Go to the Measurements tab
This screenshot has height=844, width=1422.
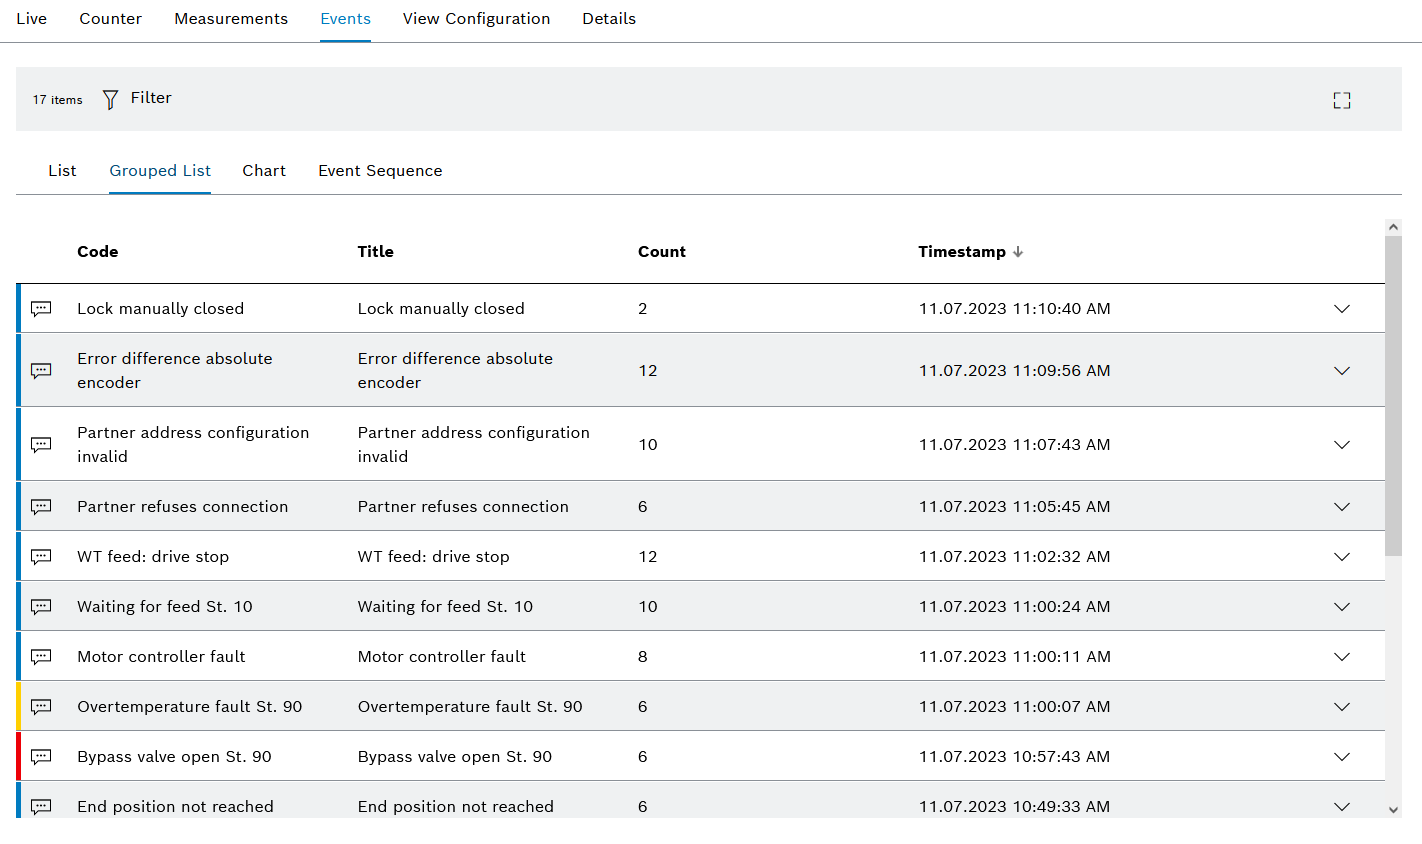tap(231, 19)
